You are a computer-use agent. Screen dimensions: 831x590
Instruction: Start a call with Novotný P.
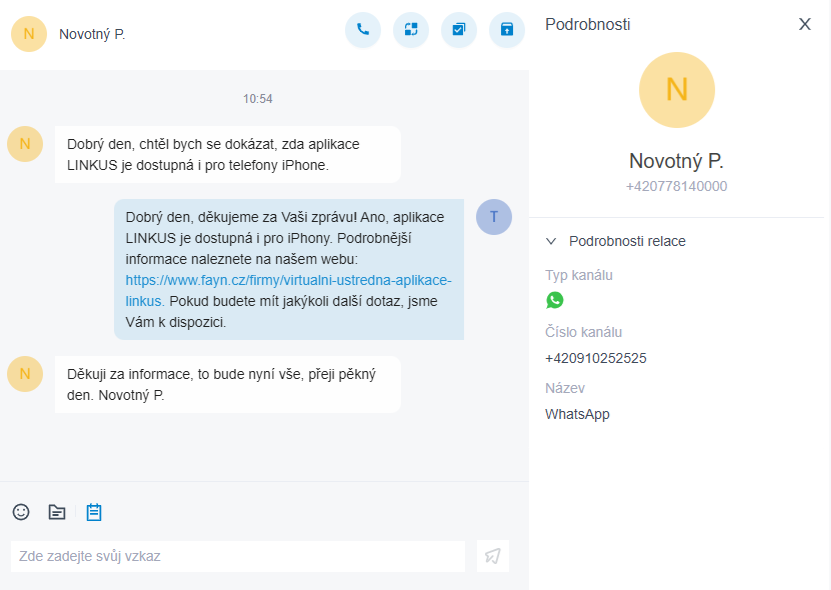point(363,30)
